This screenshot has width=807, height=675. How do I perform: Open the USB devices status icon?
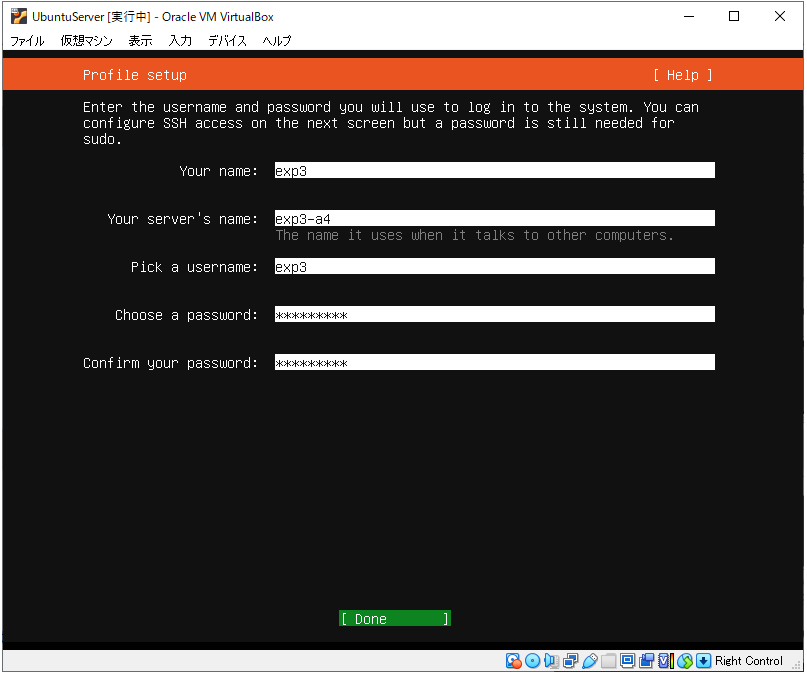(589, 661)
